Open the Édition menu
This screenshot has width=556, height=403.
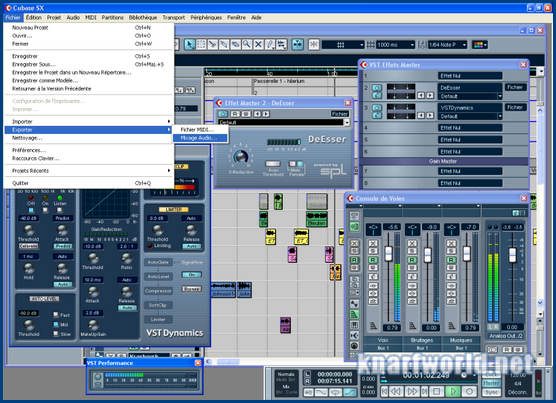(x=34, y=17)
